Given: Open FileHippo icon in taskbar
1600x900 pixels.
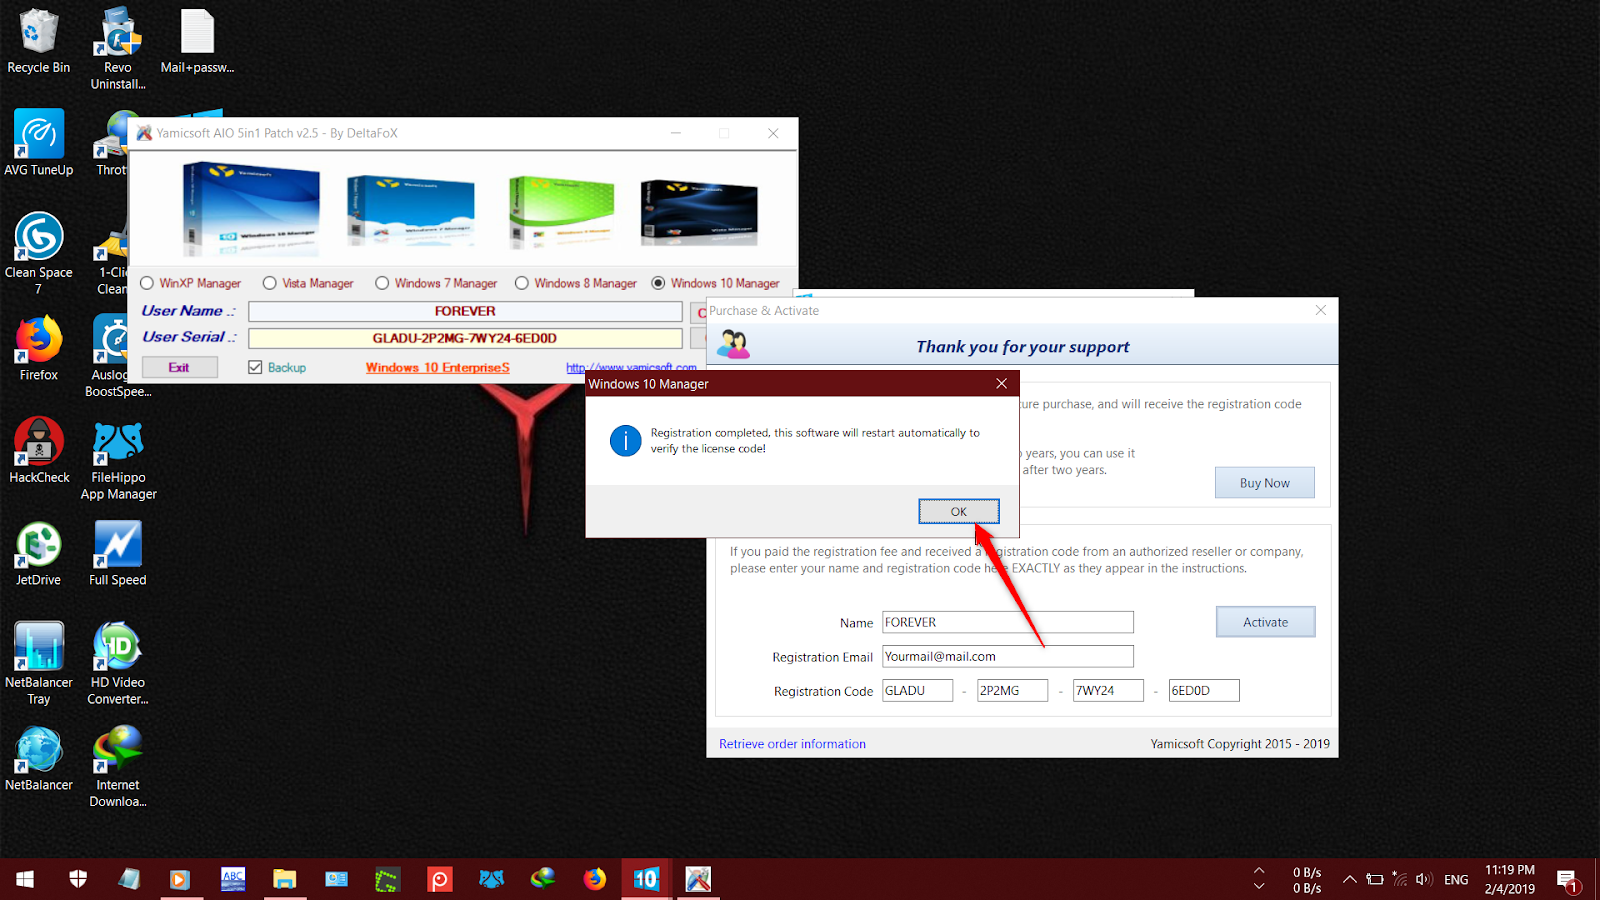Looking at the screenshot, I should point(491,879).
